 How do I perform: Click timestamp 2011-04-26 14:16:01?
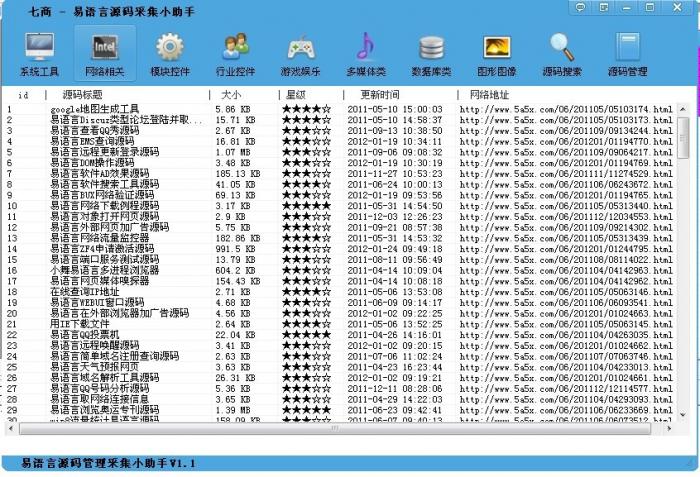click(x=395, y=335)
